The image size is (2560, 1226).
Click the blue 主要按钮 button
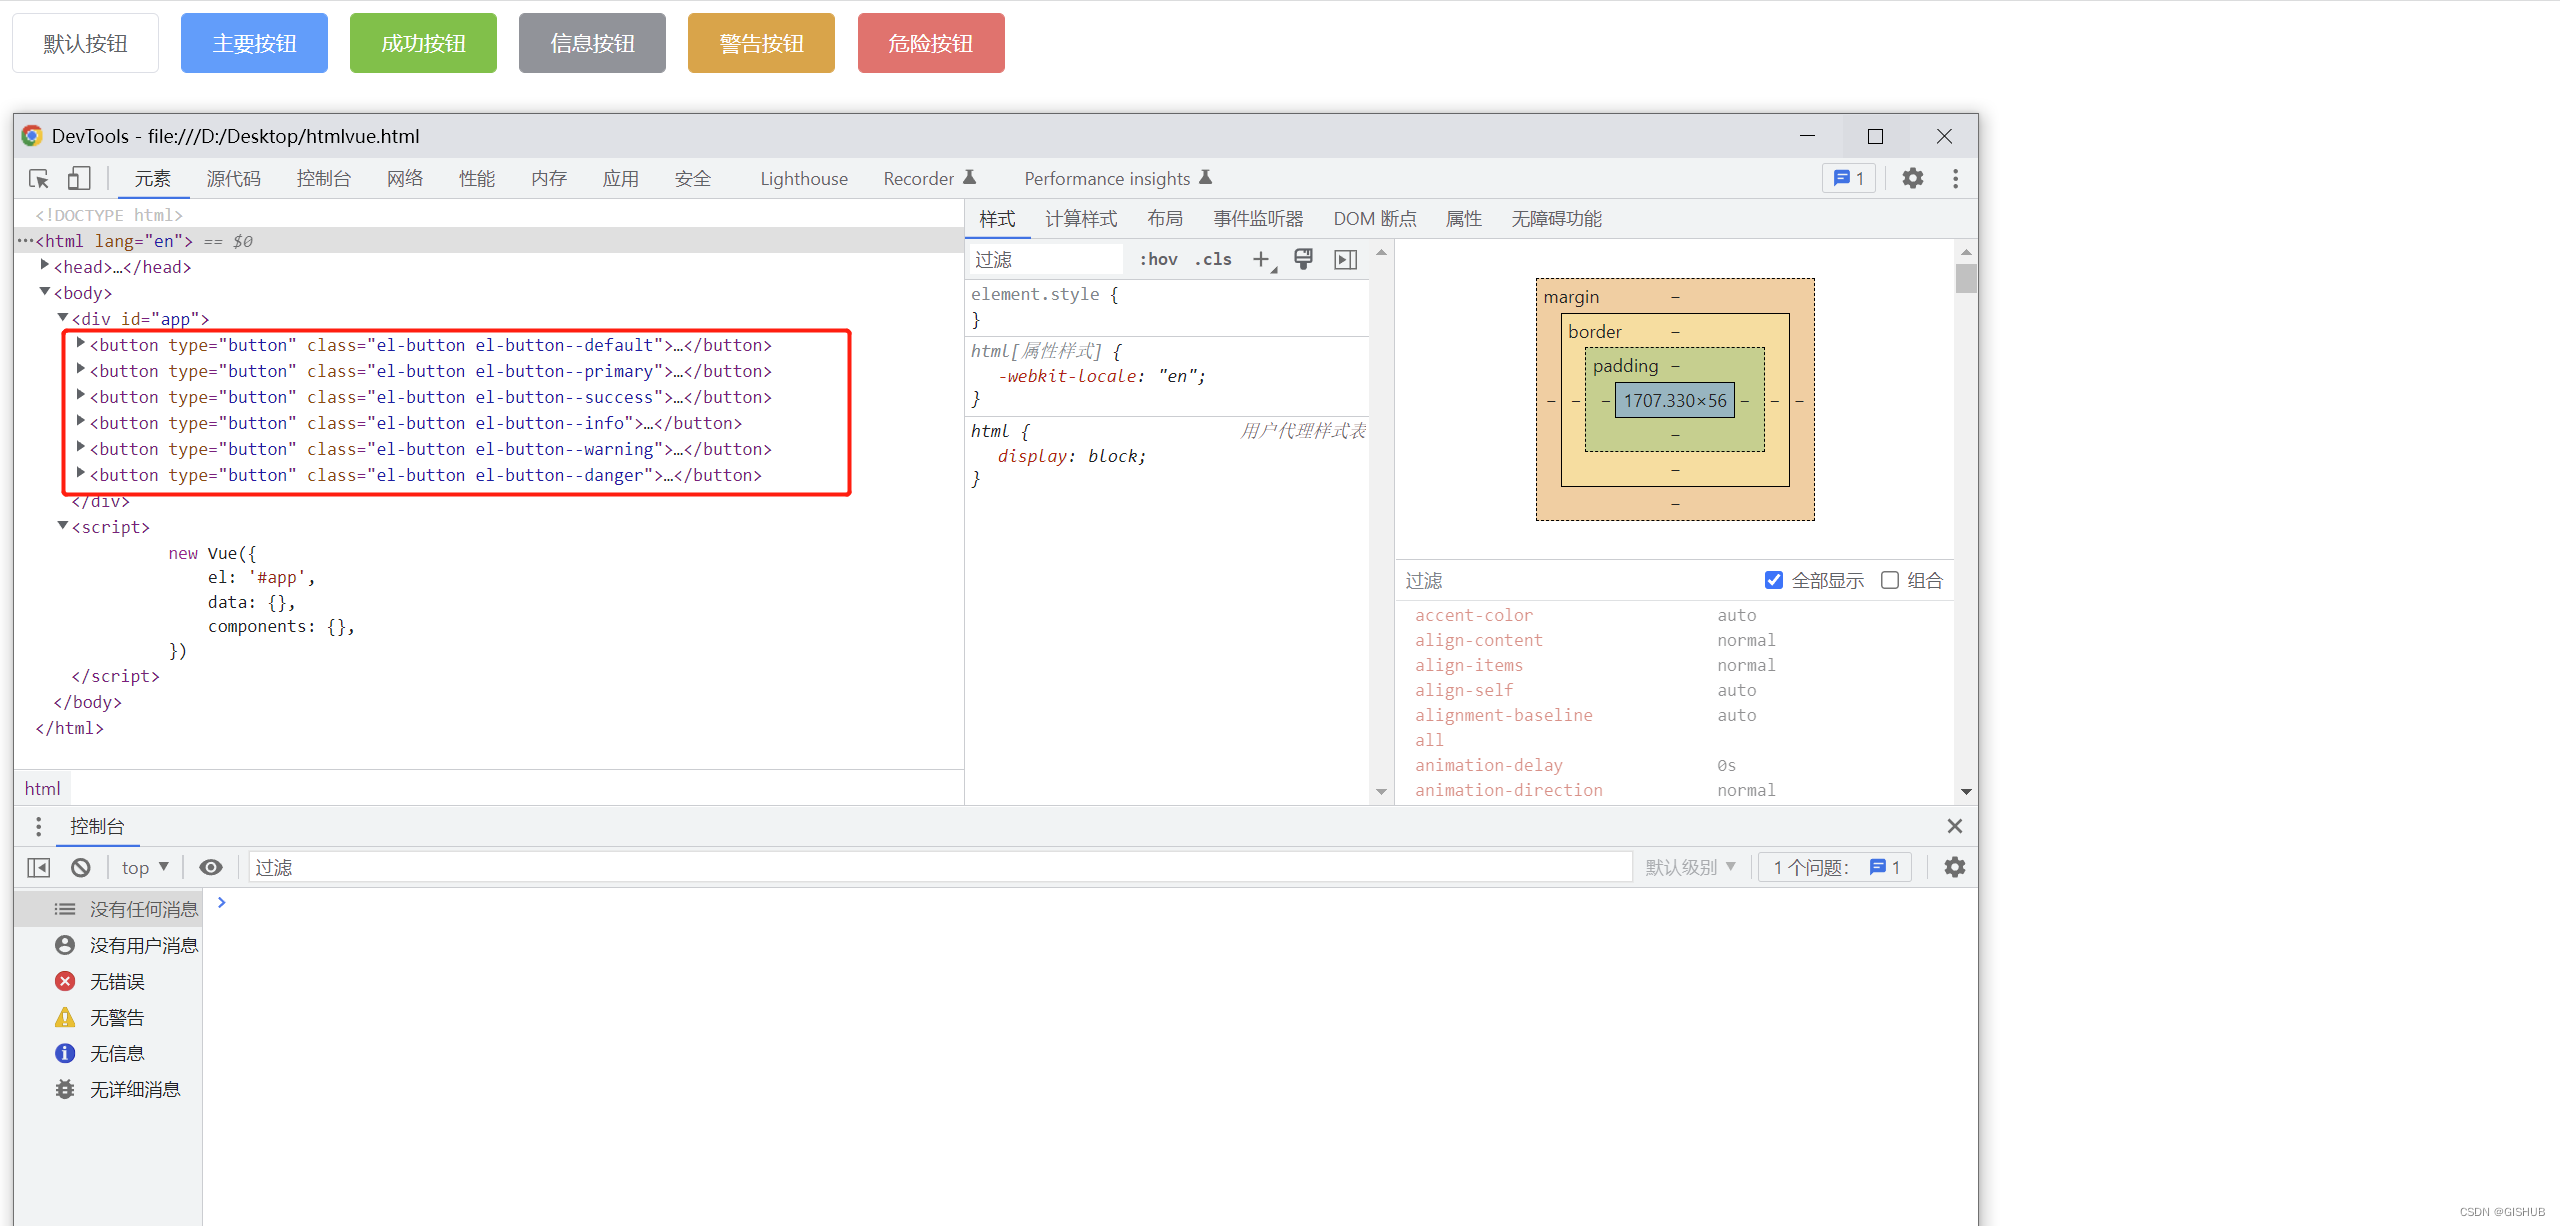[254, 43]
